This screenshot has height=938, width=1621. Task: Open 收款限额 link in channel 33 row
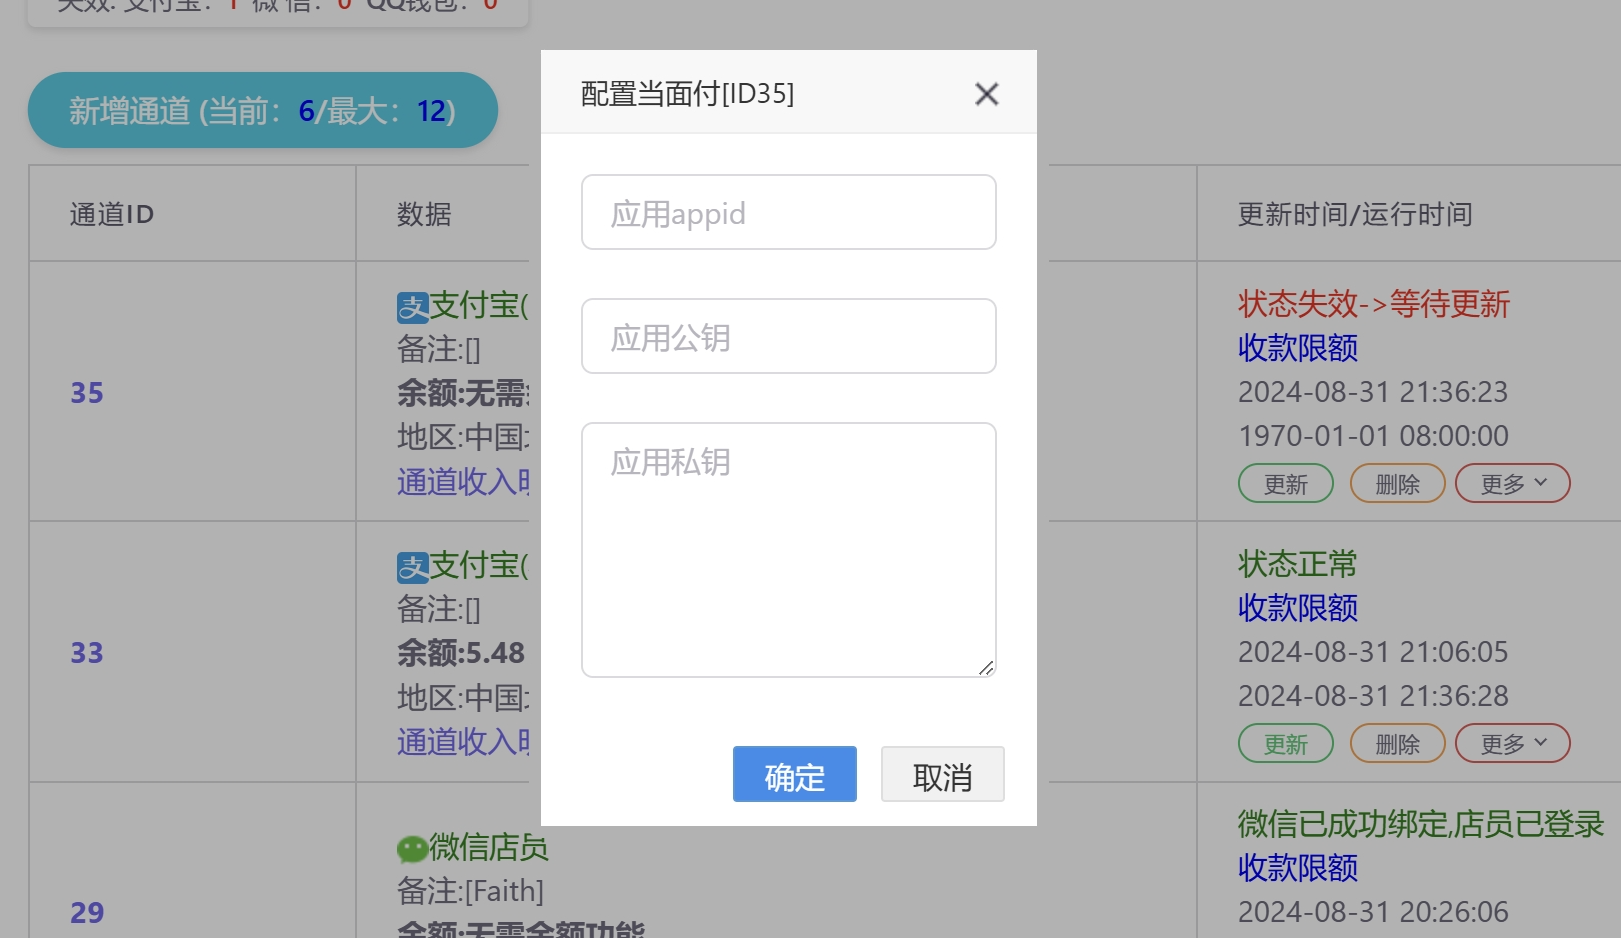1297,608
